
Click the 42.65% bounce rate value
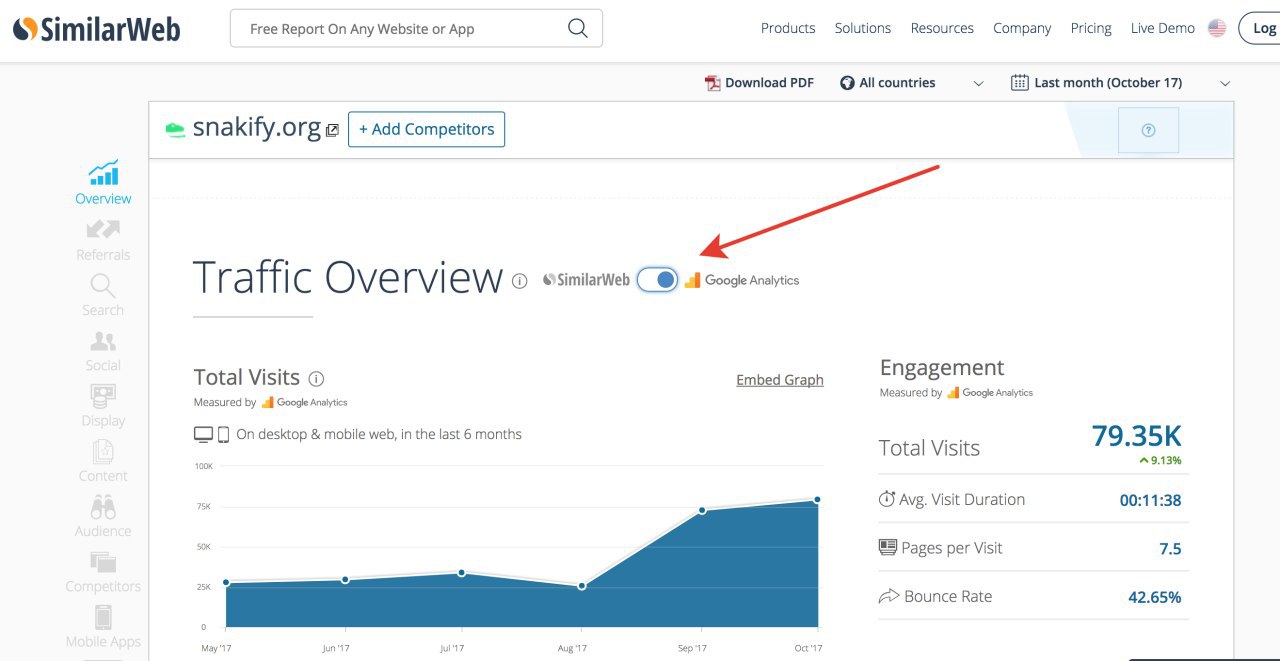pyautogui.click(x=1154, y=597)
